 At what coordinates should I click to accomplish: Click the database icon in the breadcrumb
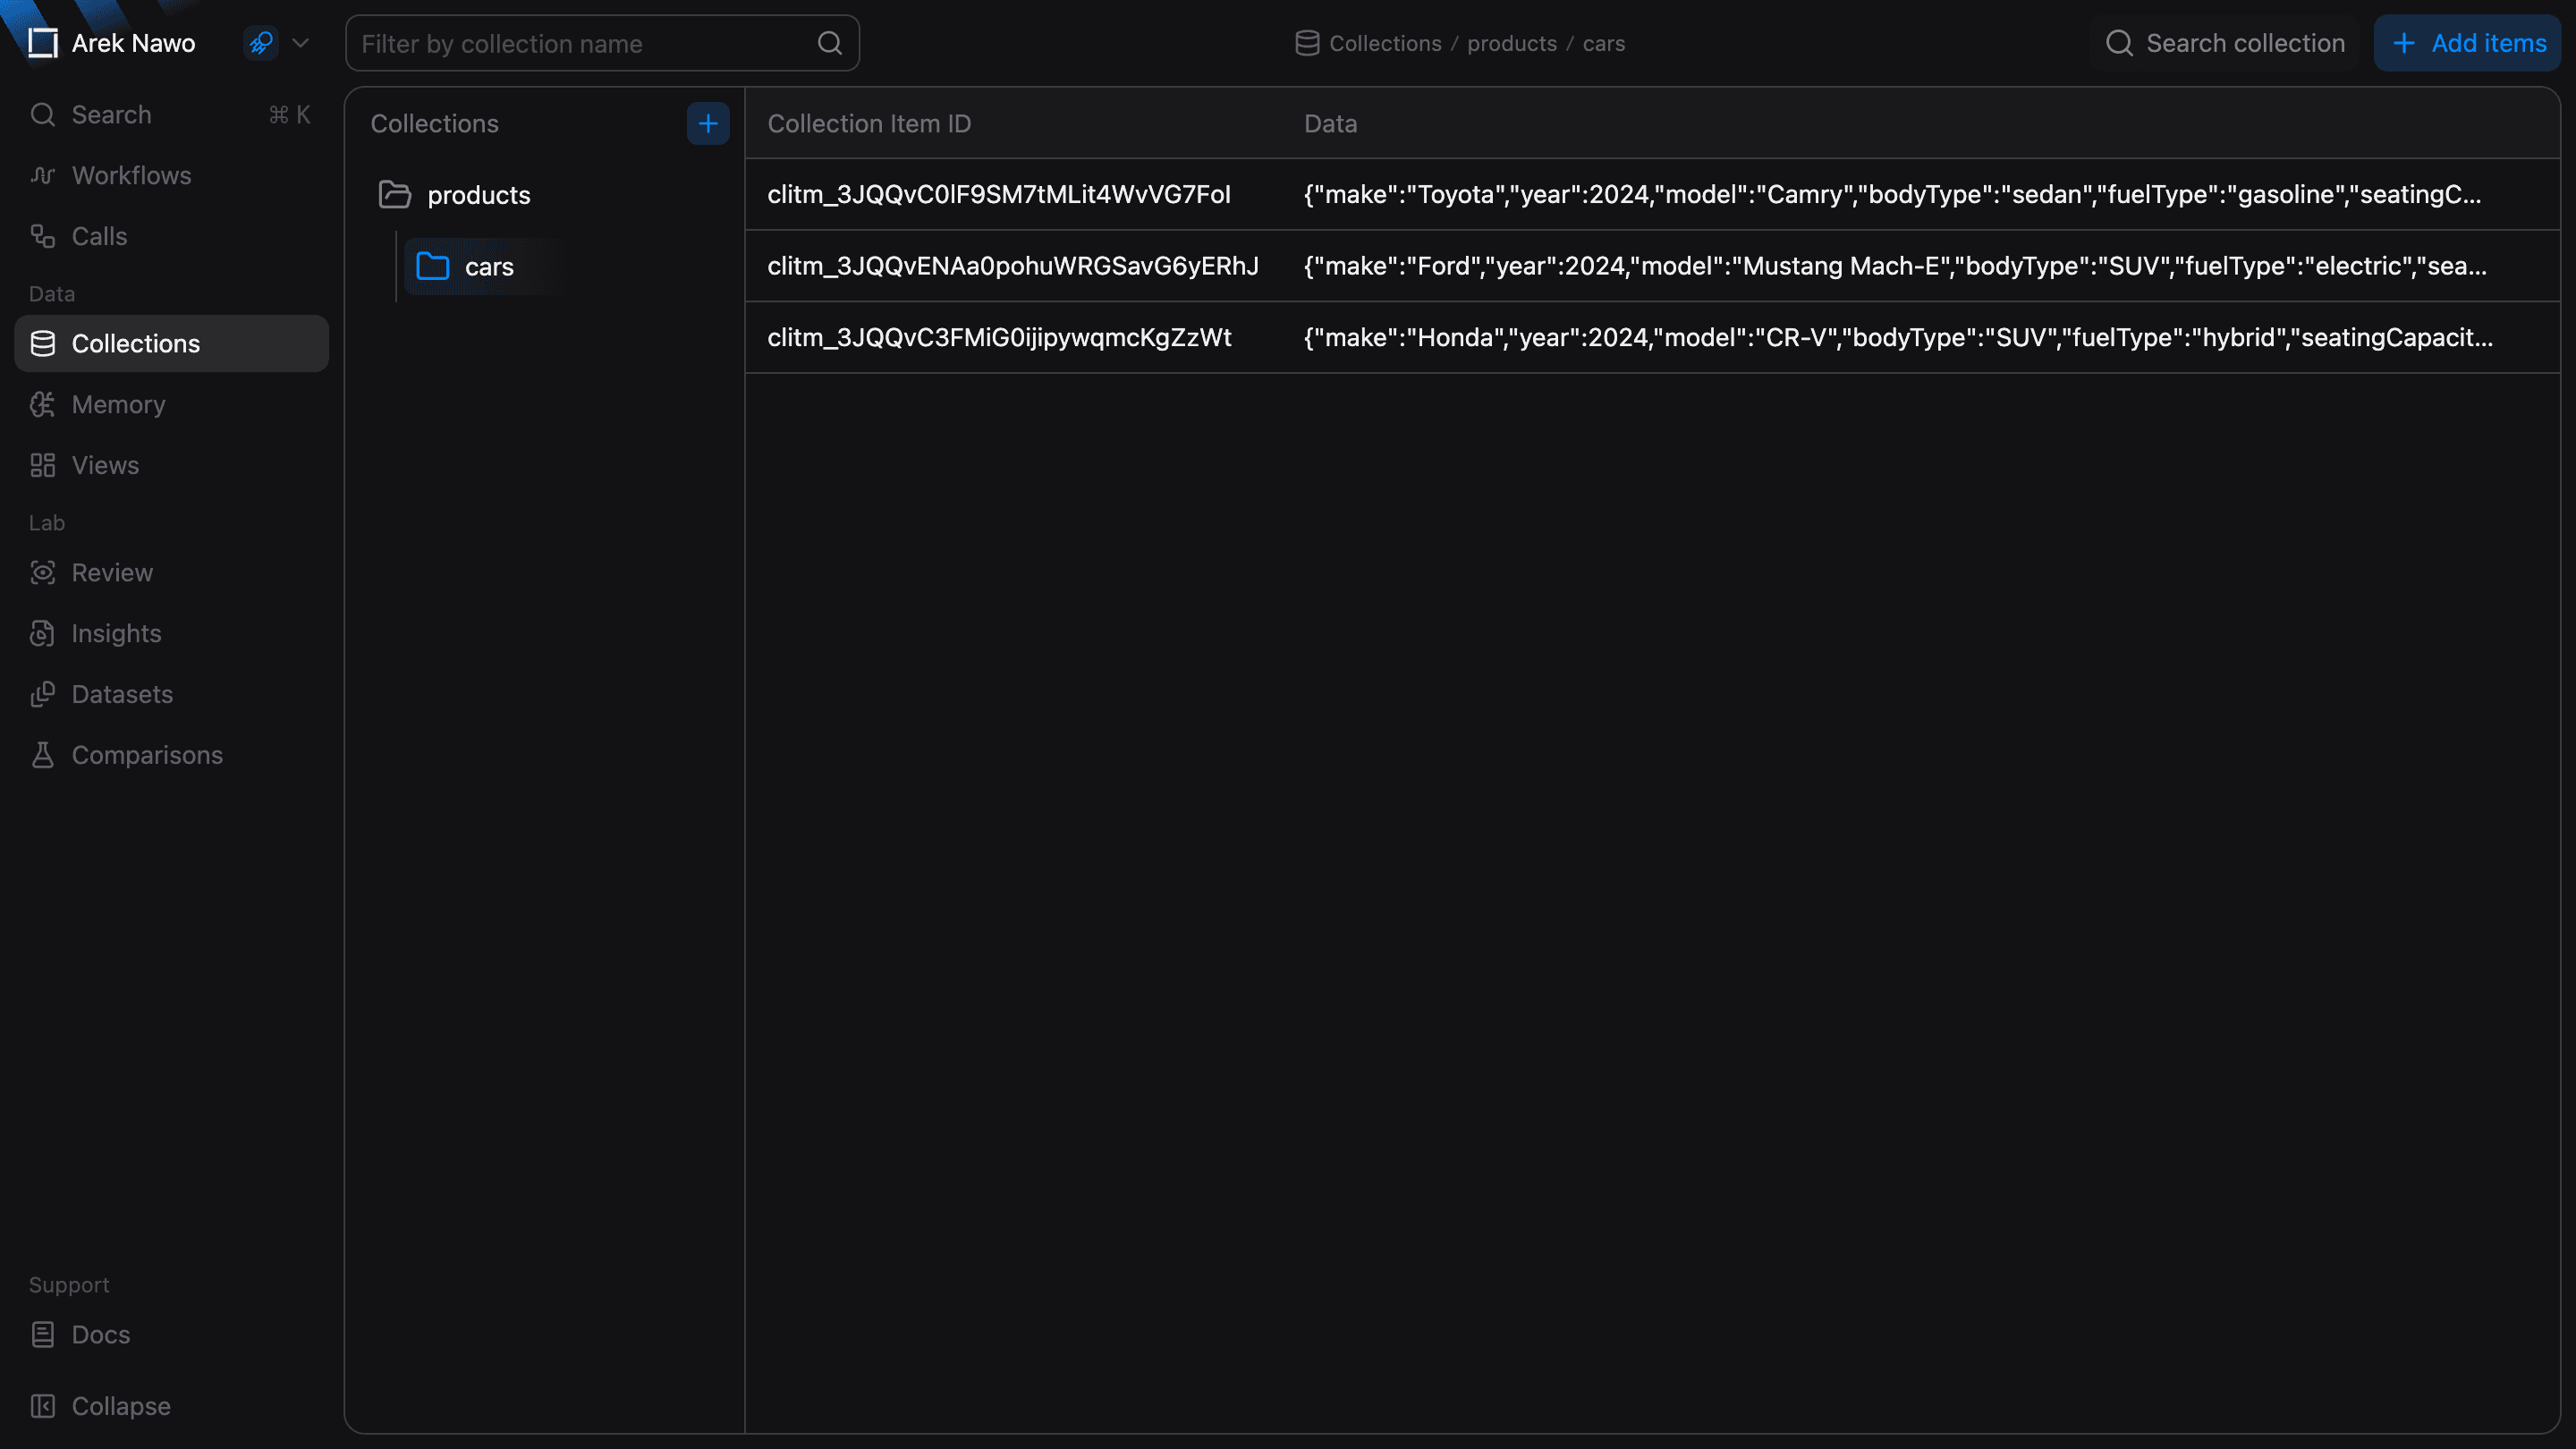(1307, 43)
